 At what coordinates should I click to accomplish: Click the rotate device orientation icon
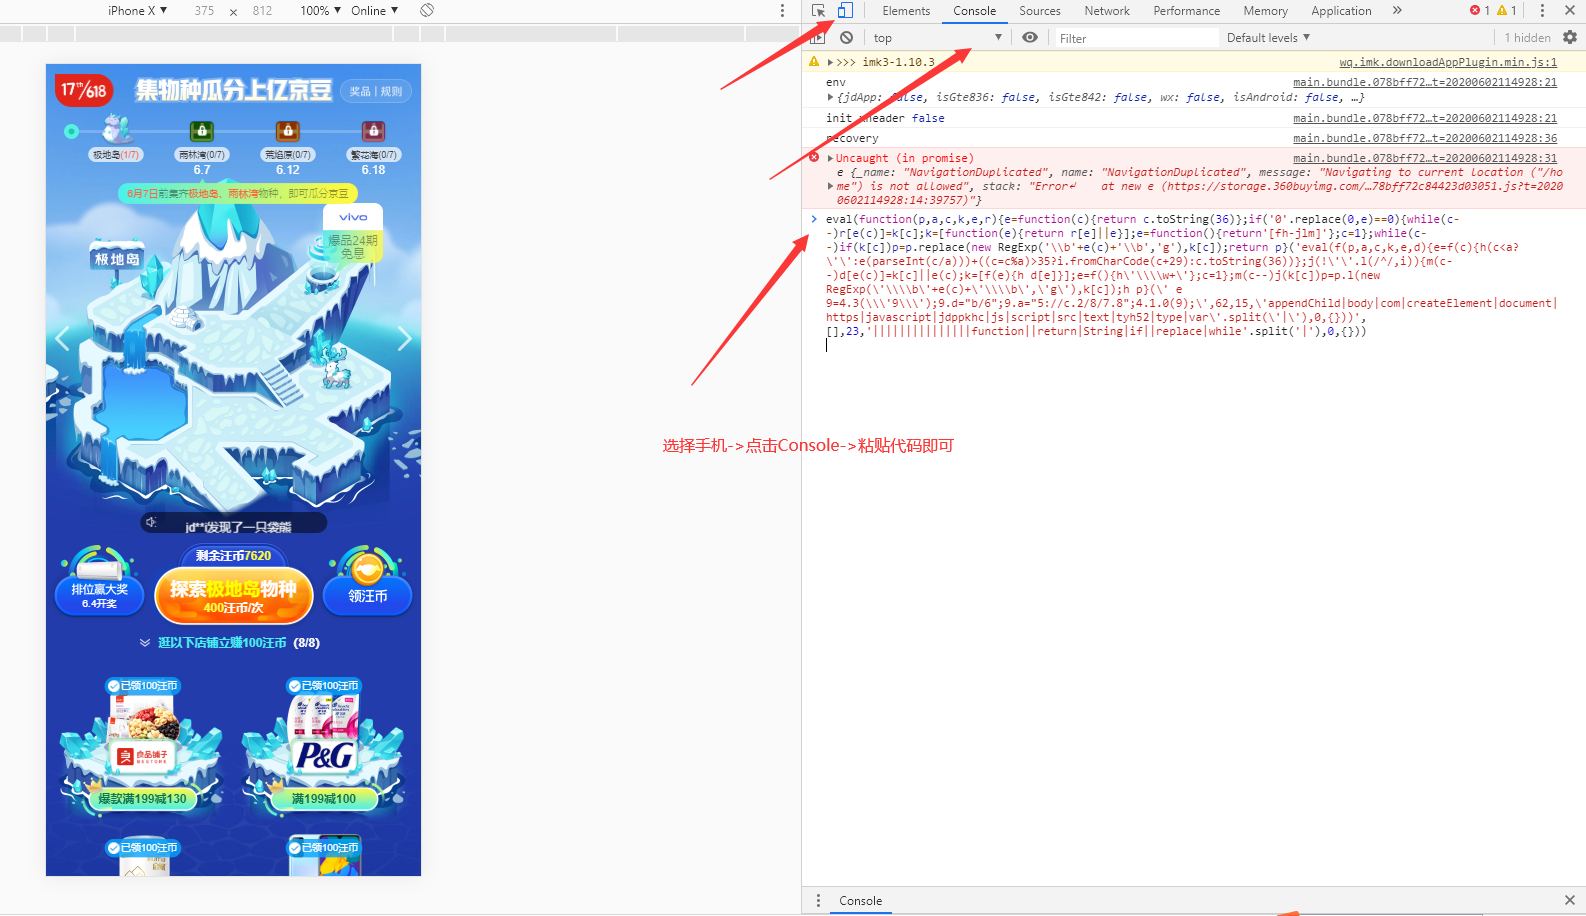[x=427, y=11]
